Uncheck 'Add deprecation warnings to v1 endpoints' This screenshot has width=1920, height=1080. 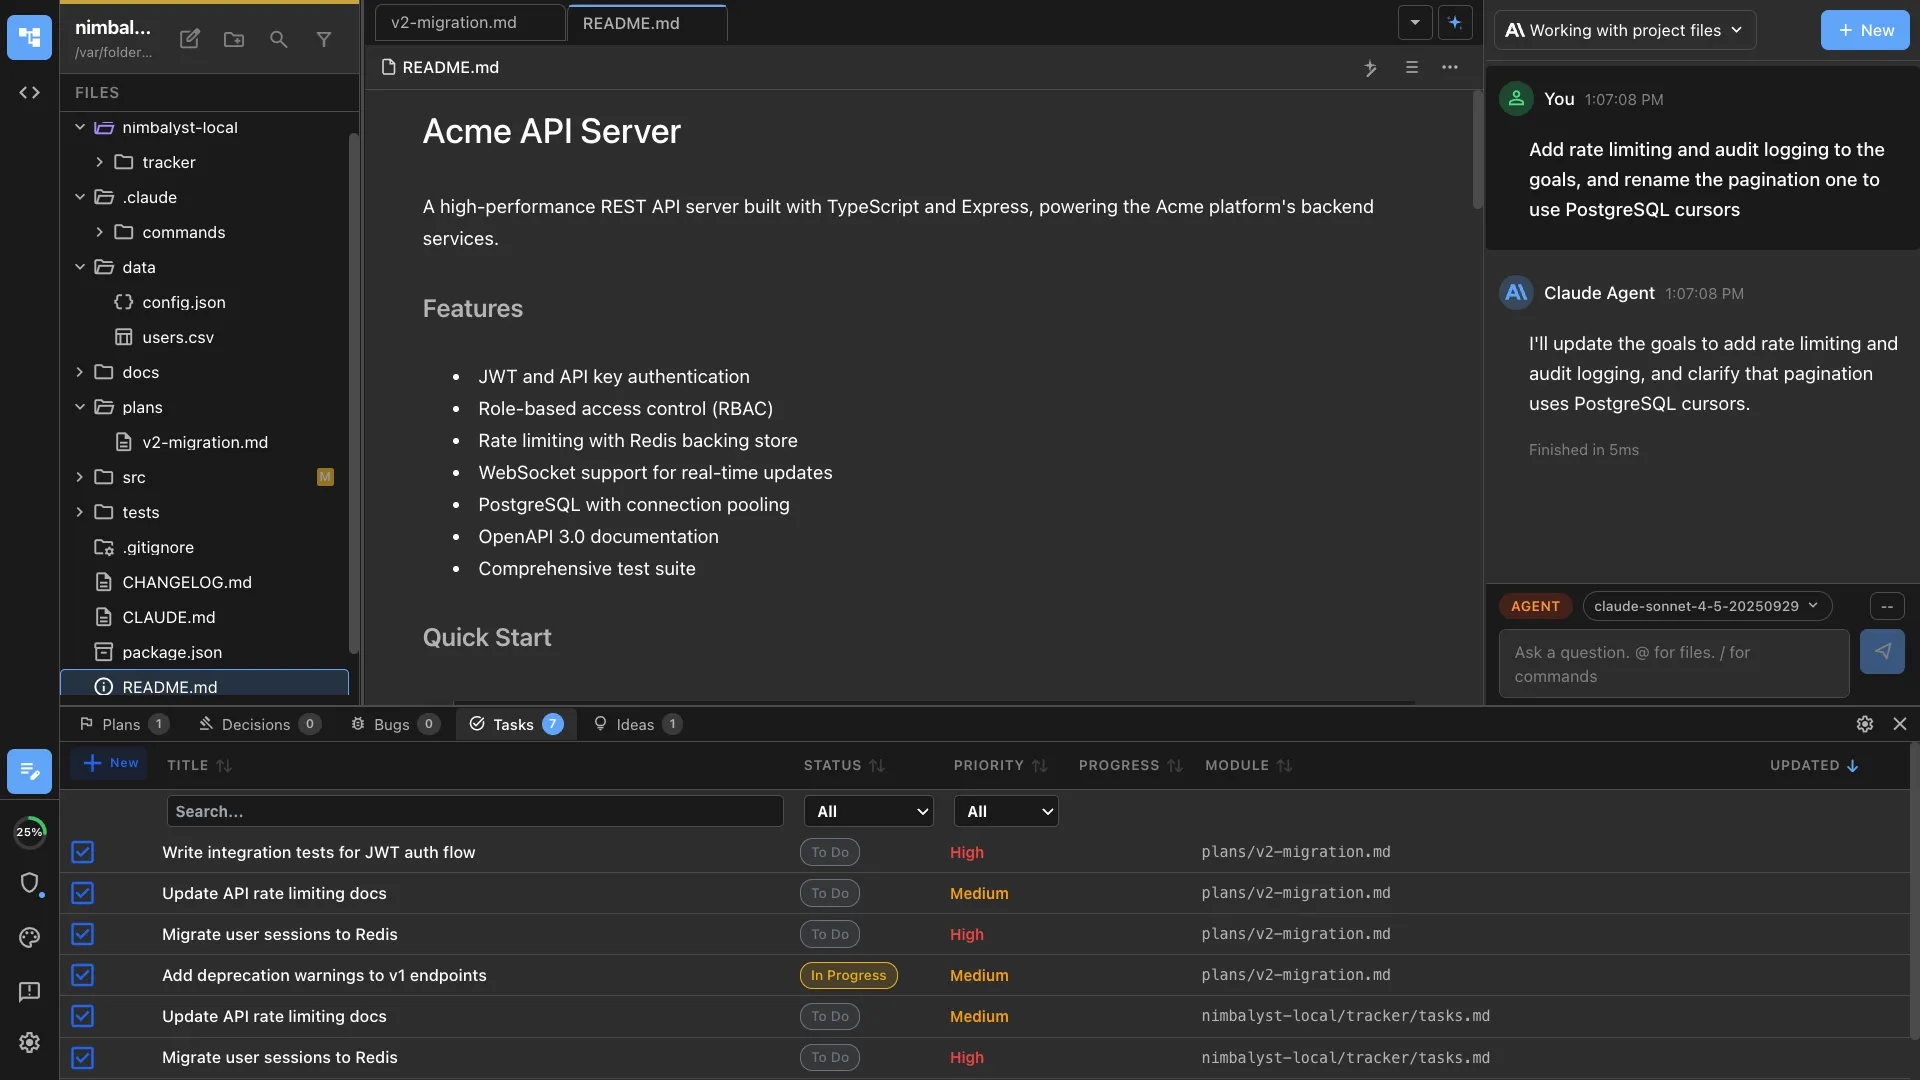click(x=82, y=975)
